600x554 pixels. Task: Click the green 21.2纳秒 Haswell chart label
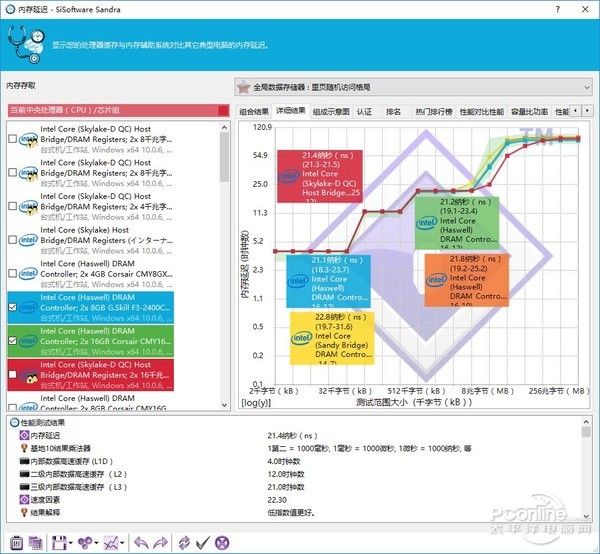(x=457, y=223)
